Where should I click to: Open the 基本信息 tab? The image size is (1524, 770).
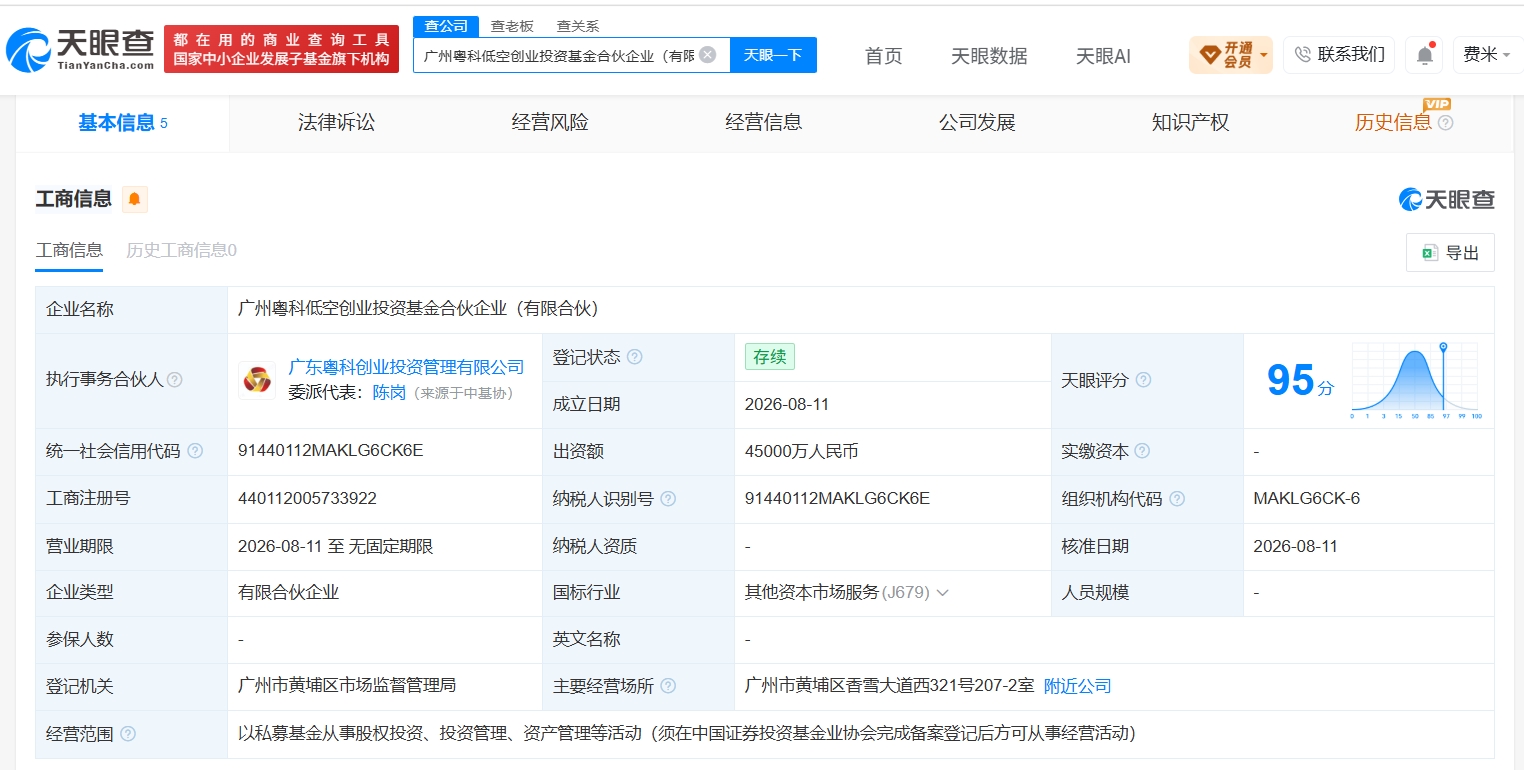(x=123, y=123)
